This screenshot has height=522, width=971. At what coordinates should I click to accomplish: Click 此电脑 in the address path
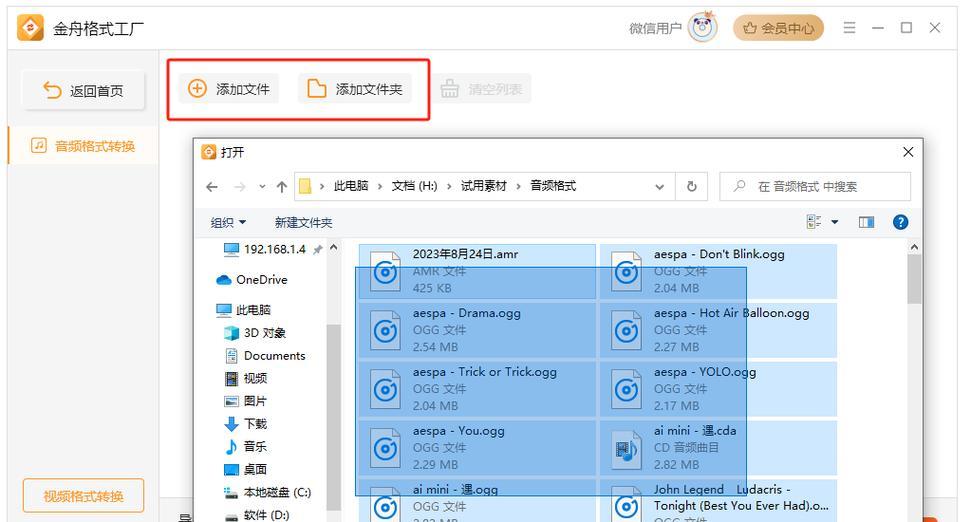[351, 186]
